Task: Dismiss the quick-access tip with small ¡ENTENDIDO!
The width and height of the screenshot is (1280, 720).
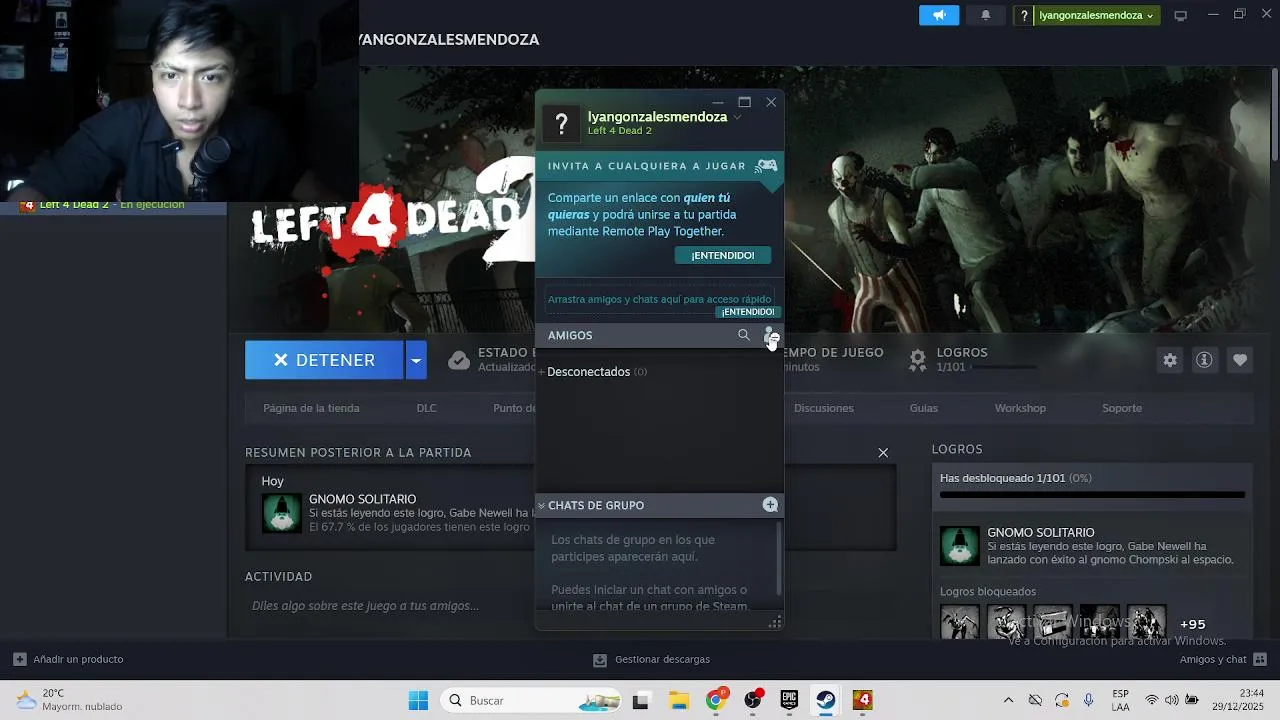Action: 748,312
